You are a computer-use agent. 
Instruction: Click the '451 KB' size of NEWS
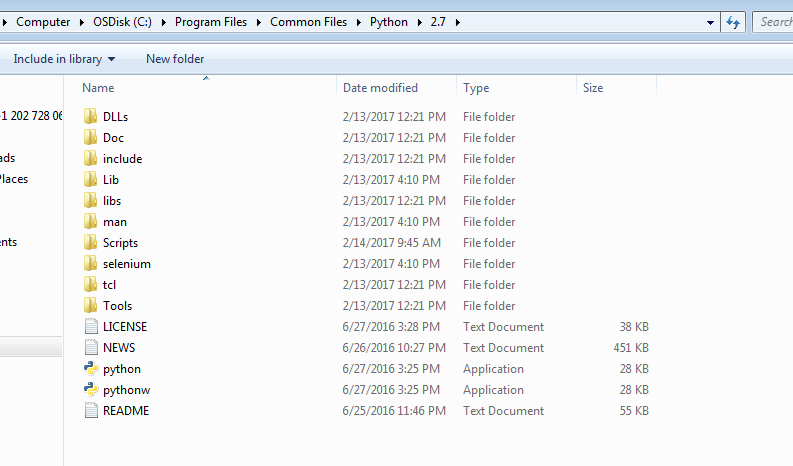point(631,348)
